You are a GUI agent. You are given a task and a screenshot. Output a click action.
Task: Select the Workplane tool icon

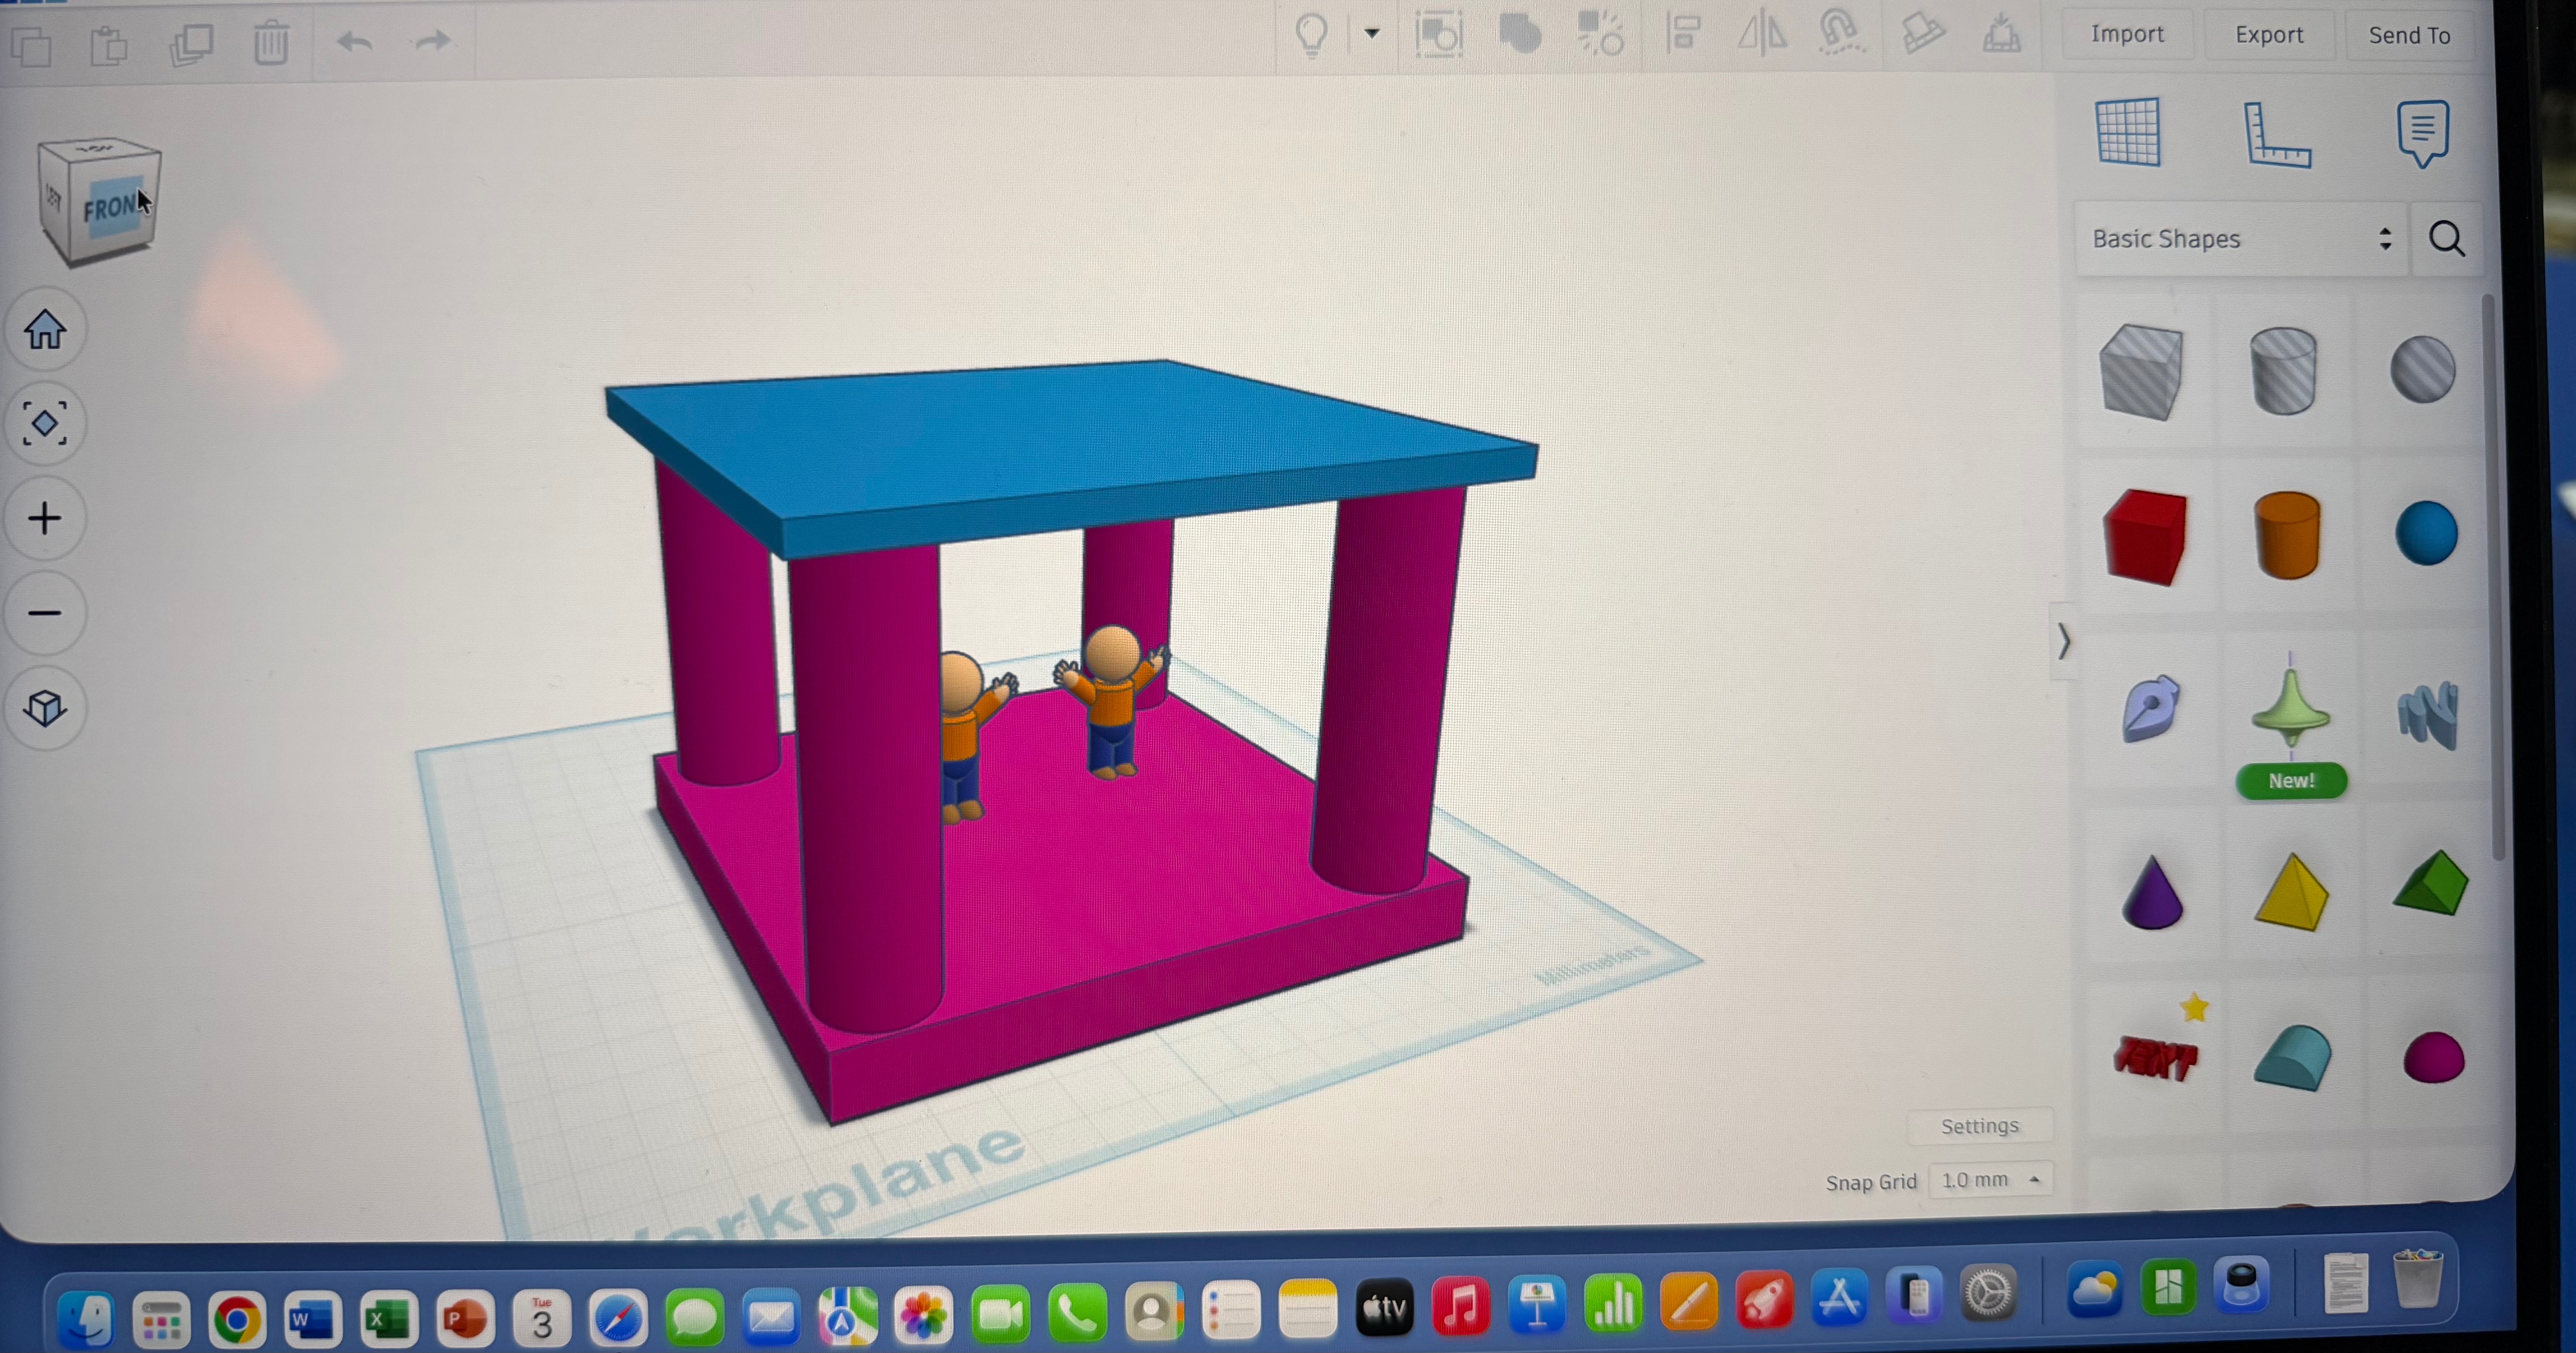[x=2128, y=133]
